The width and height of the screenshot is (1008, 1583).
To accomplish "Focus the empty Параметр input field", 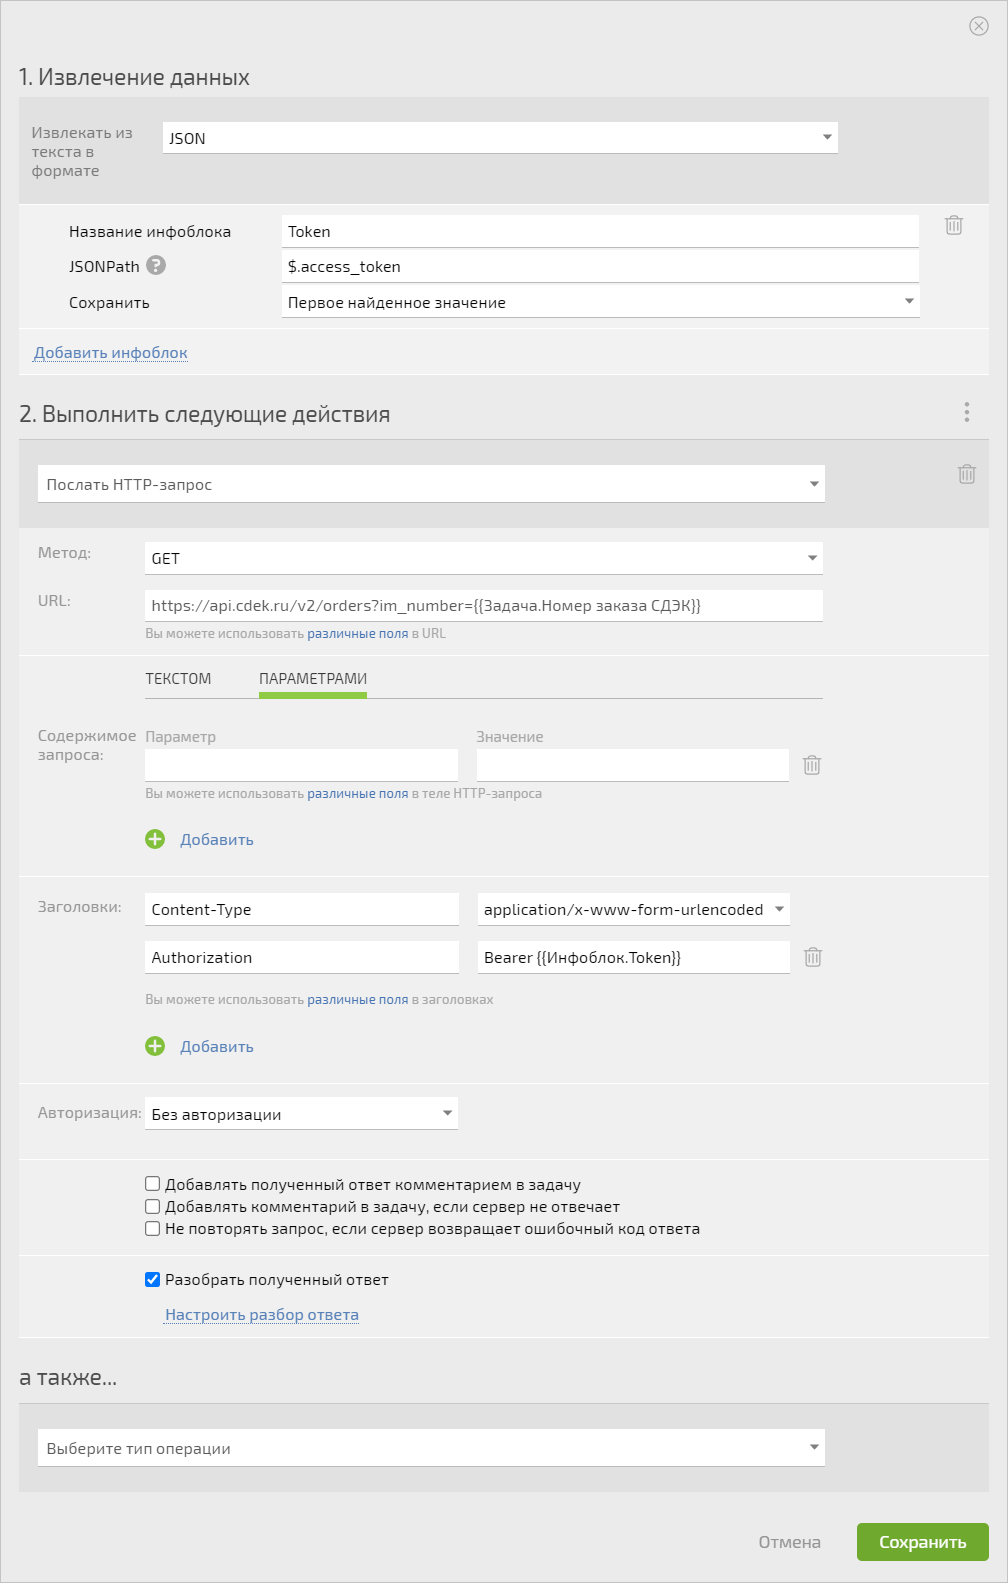I will pos(301,765).
